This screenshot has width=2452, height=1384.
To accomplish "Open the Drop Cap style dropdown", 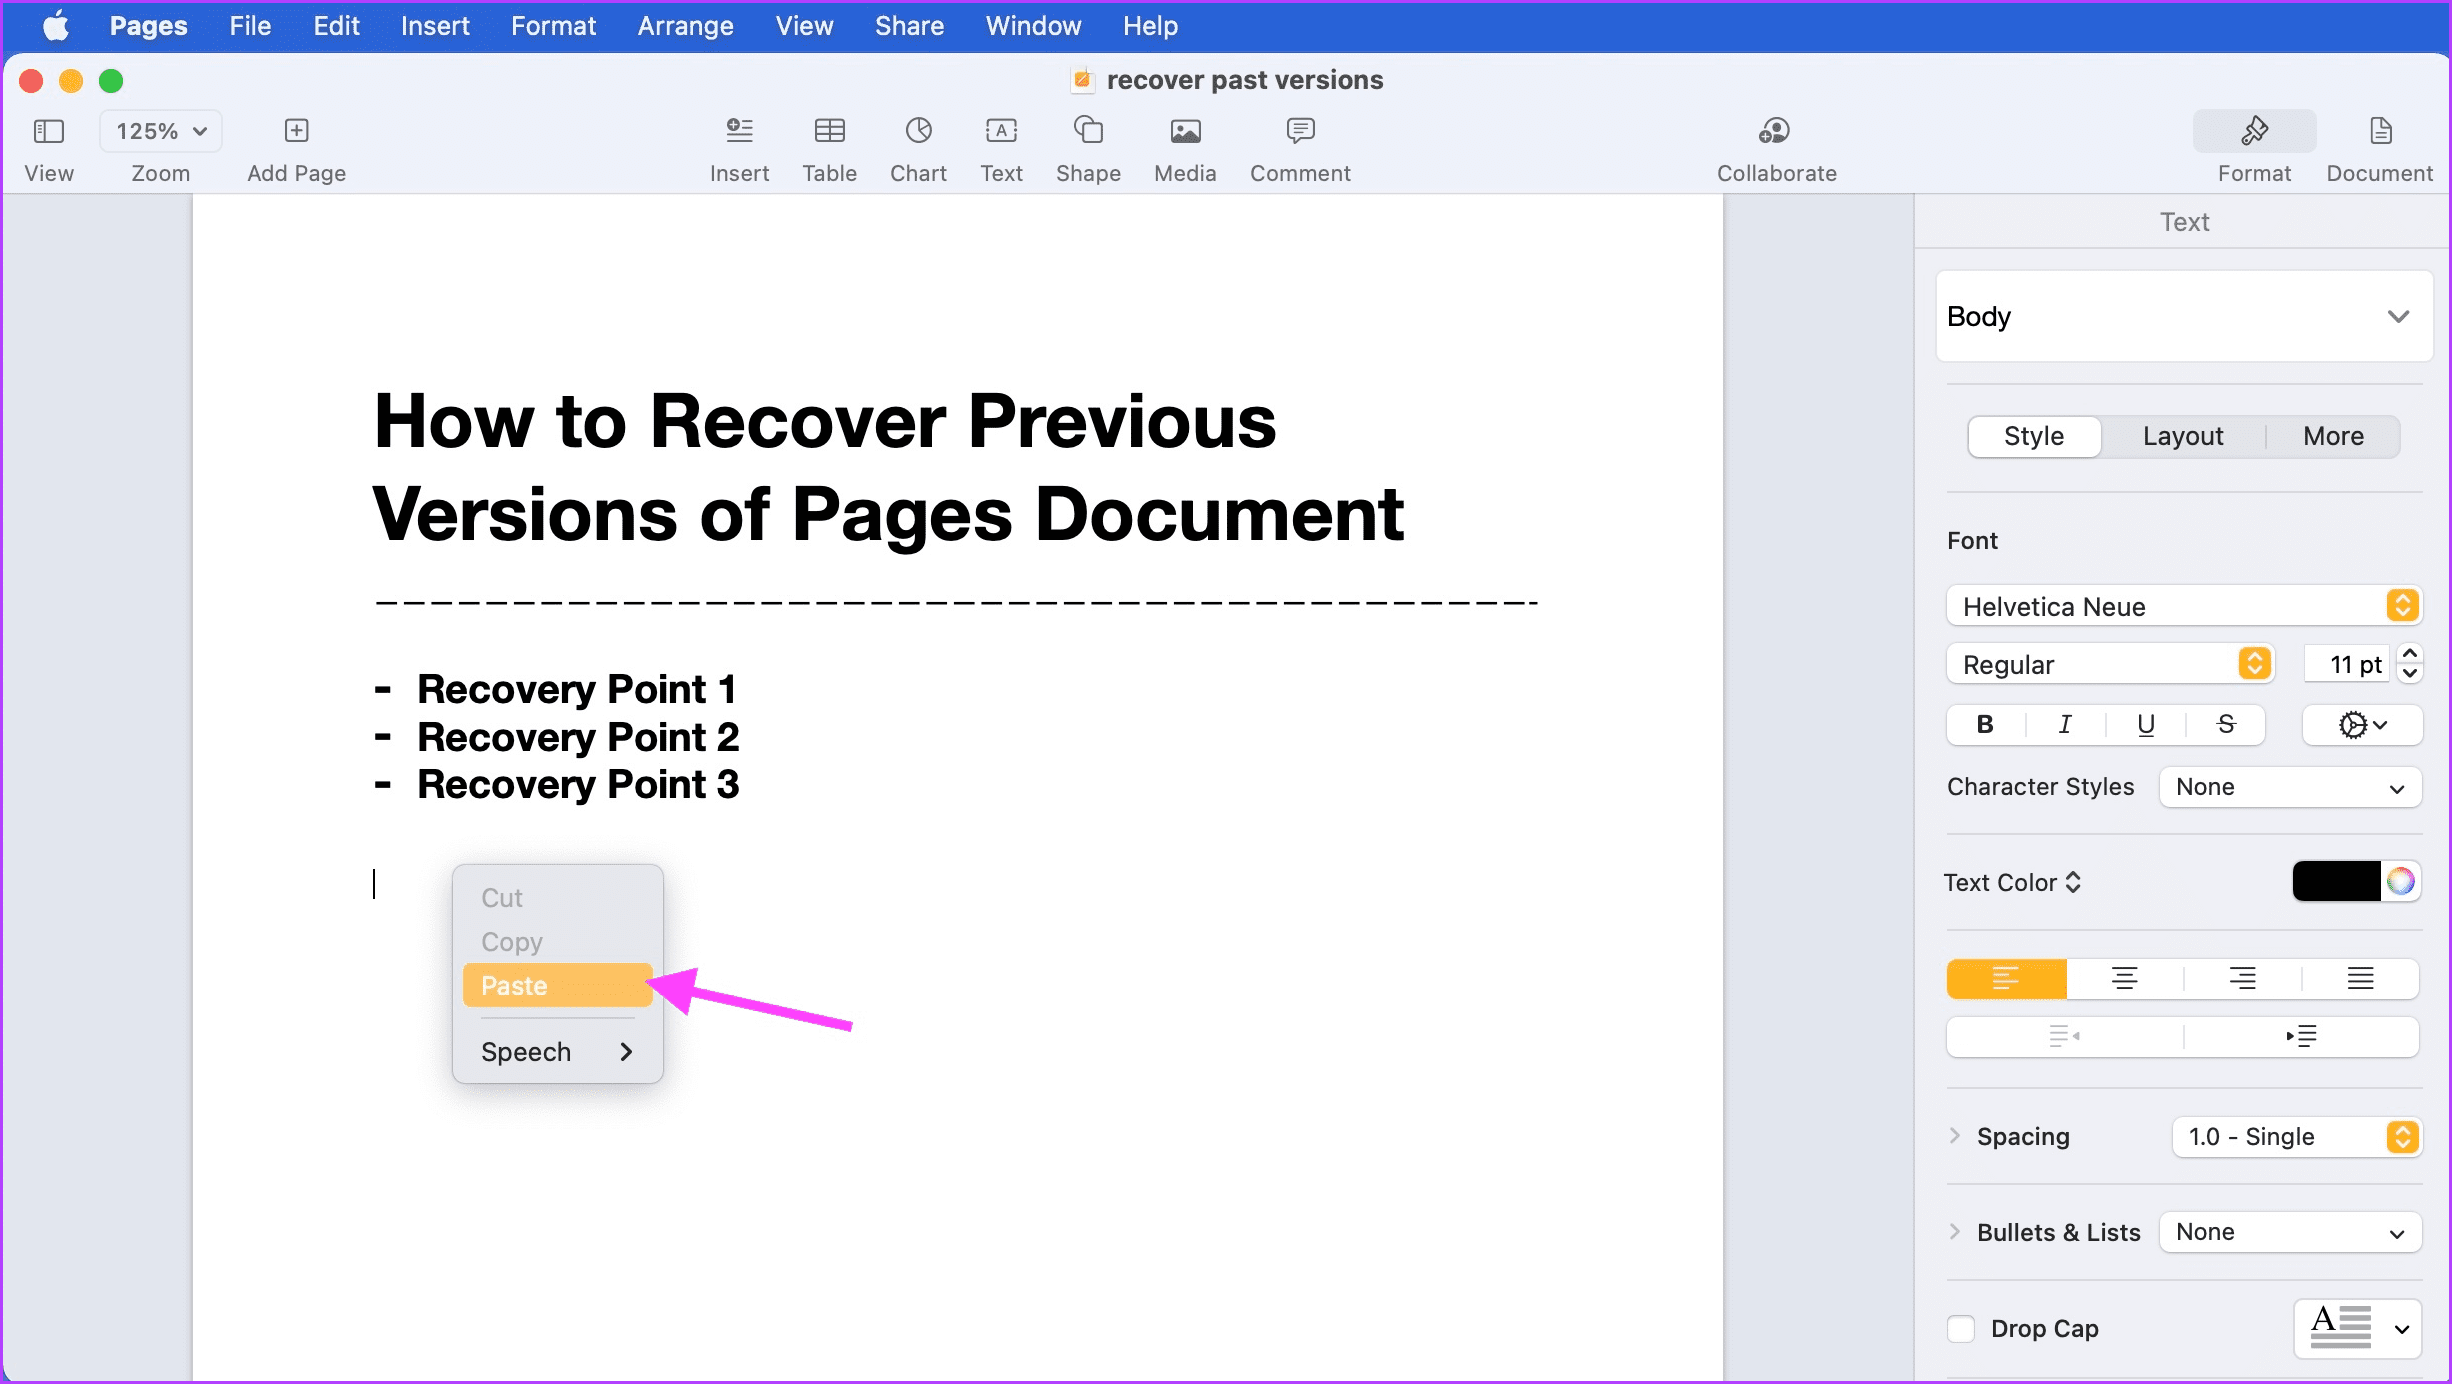I will pyautogui.click(x=2358, y=1329).
